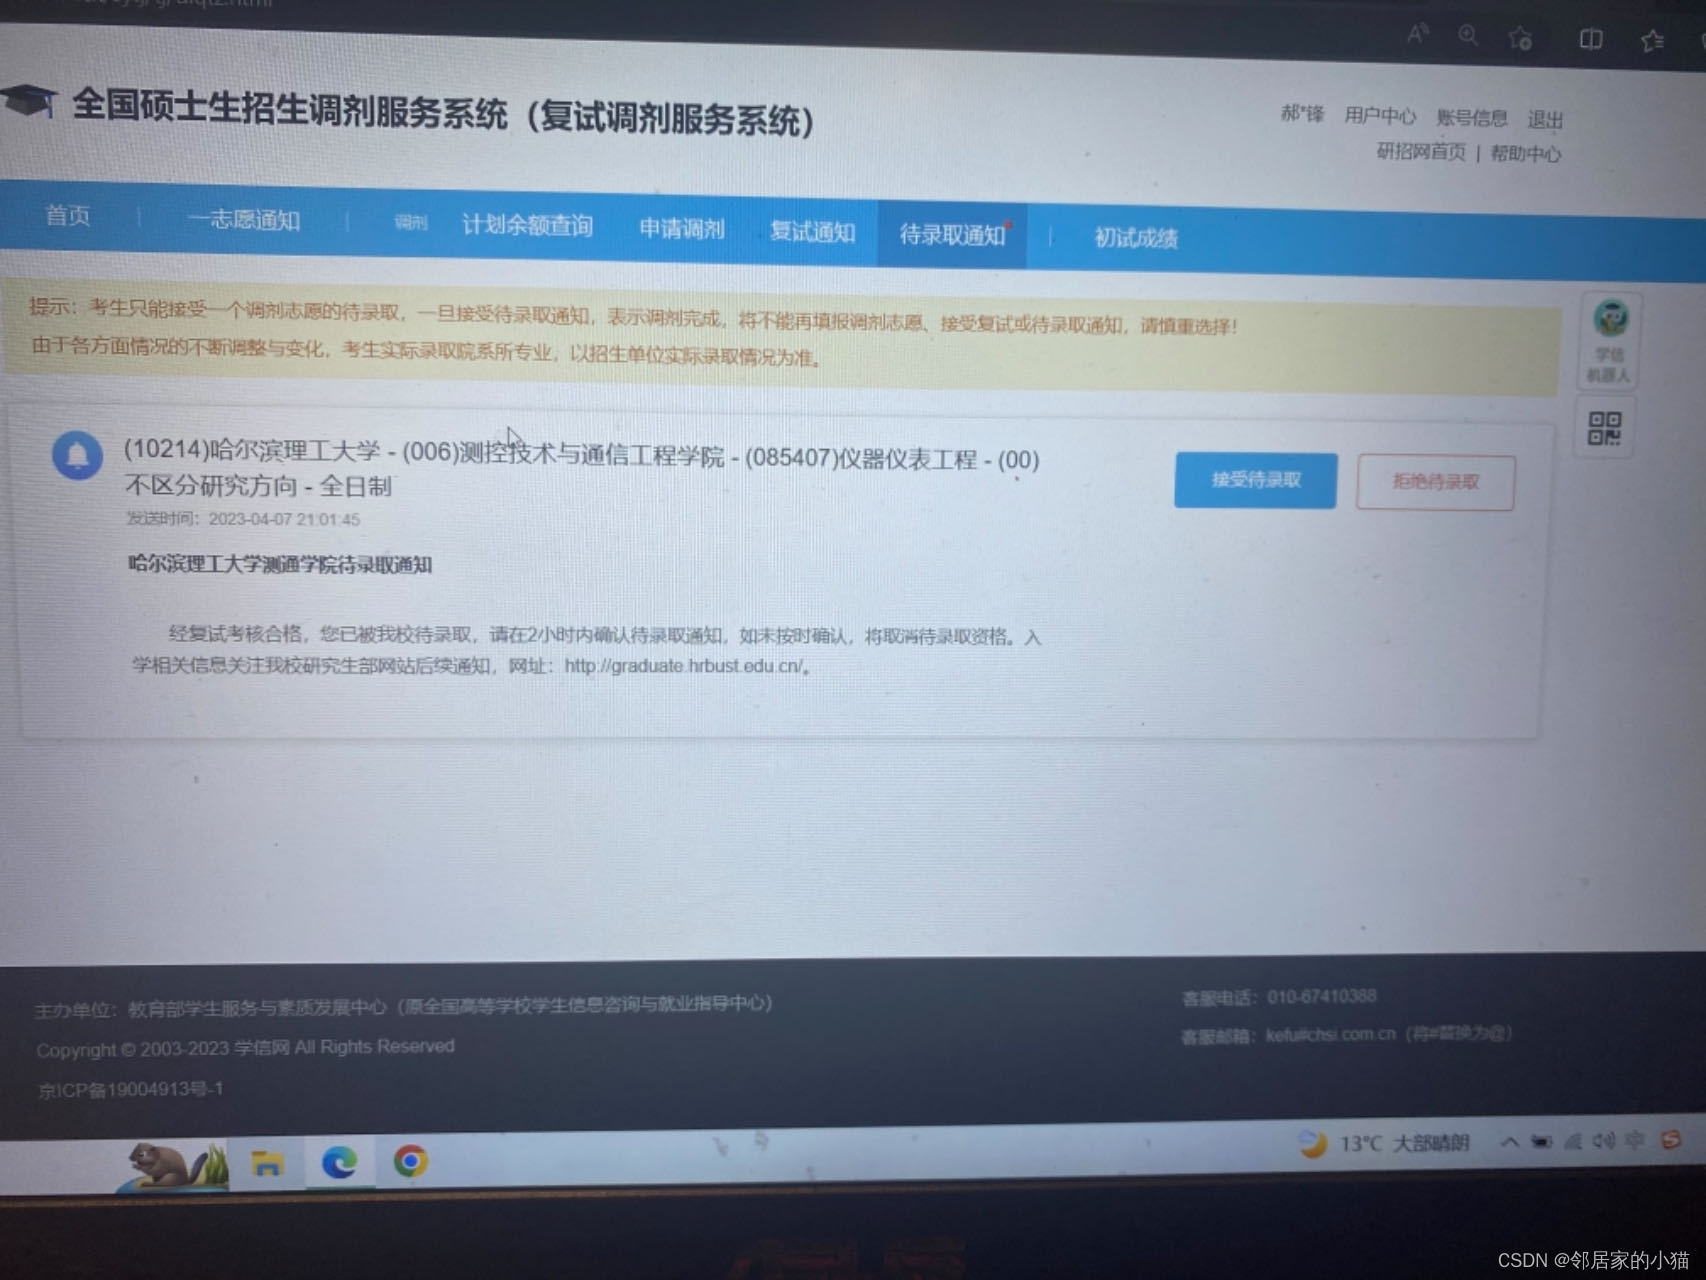This screenshot has width=1706, height=1280.
Task: Add page to favorites star icon
Action: pos(1520,38)
